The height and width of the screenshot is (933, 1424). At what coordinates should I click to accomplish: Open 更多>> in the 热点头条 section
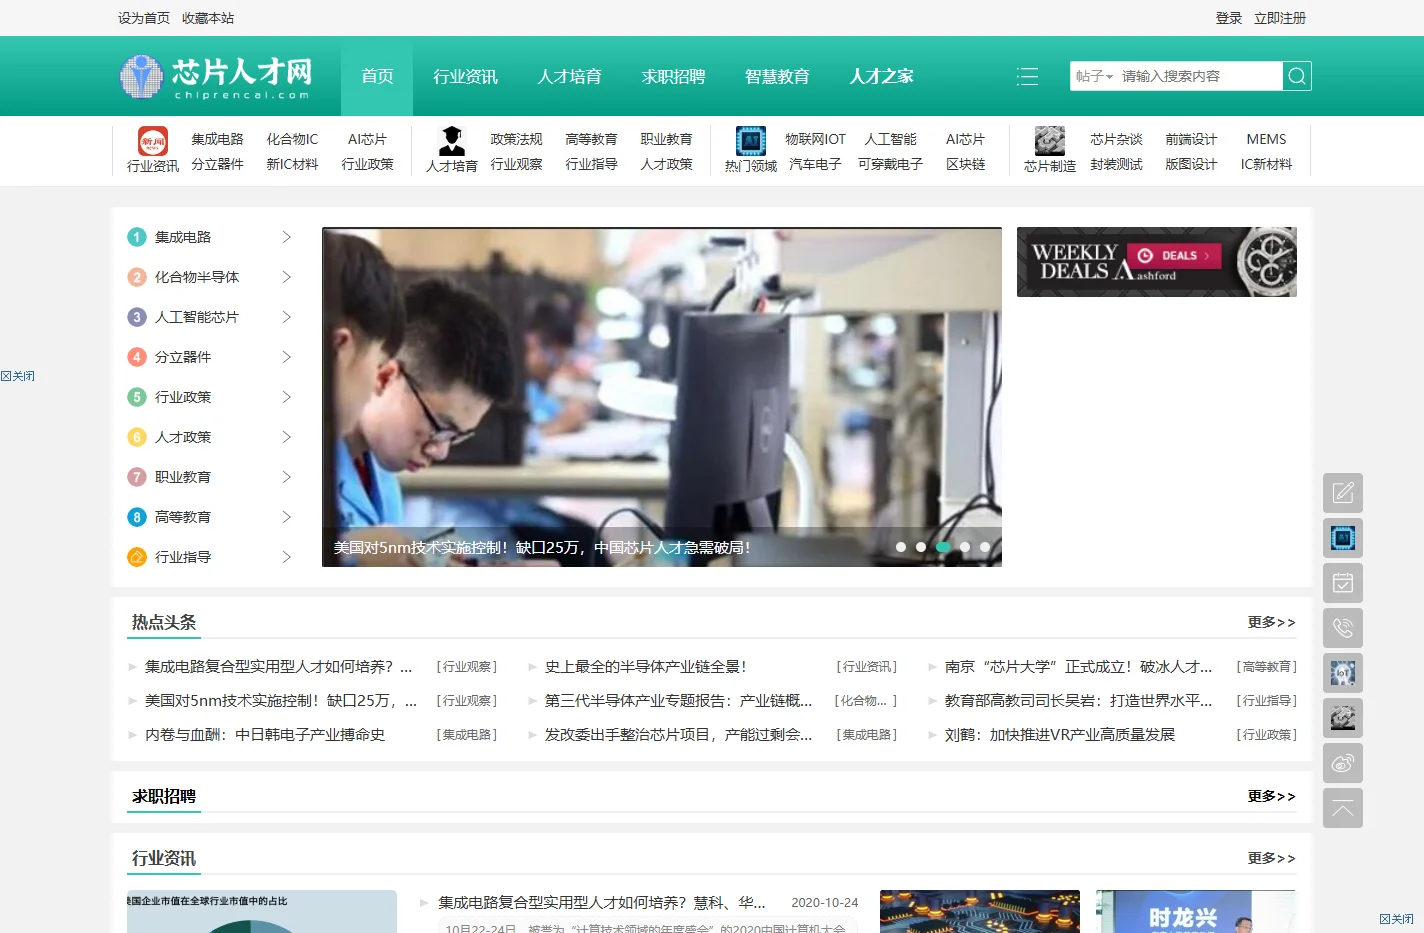(1271, 622)
